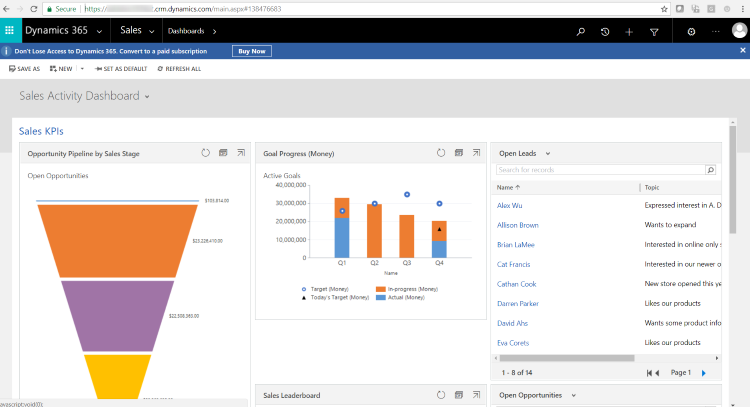Open advanced find funnel filter icon
Viewport: 750px width, 407px height.
[x=654, y=32]
